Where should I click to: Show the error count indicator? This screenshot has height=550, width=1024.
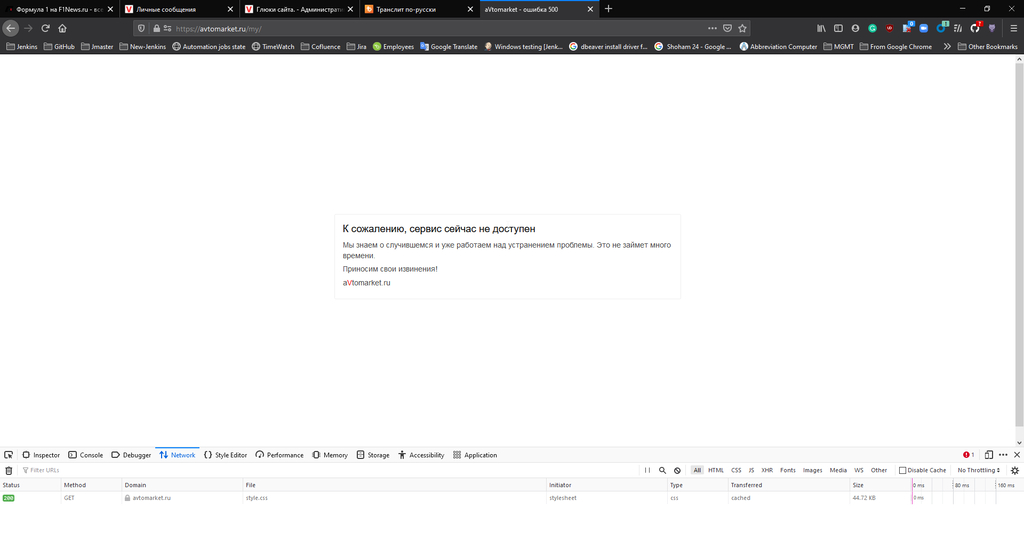[968, 455]
